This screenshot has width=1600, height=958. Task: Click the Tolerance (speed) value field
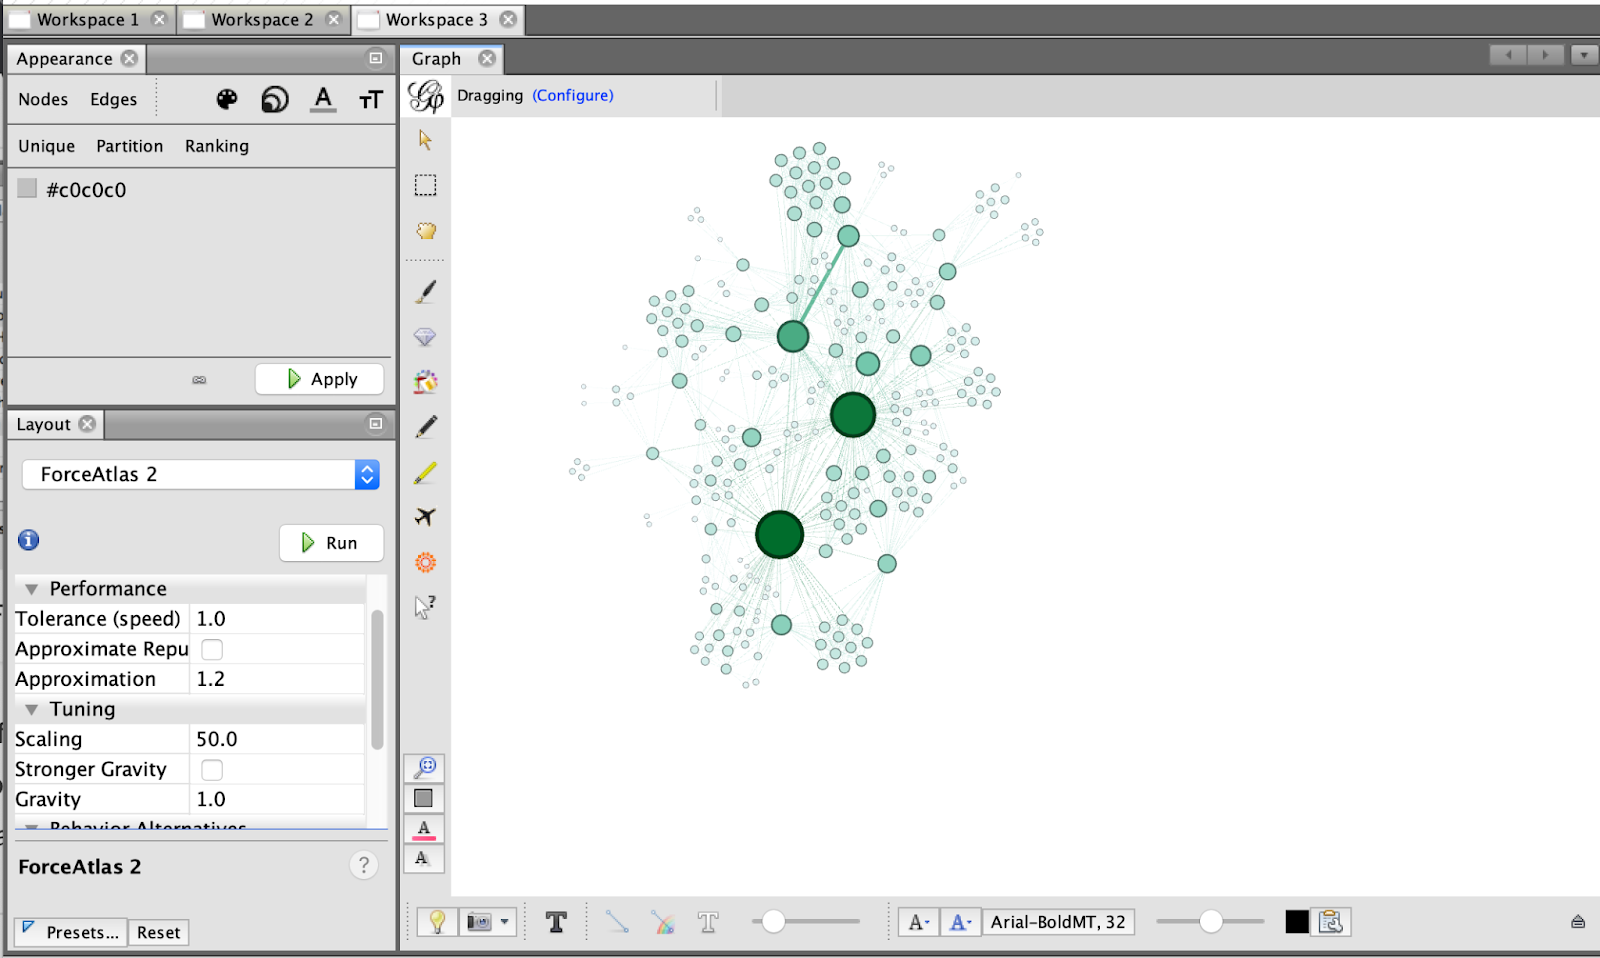pos(277,619)
